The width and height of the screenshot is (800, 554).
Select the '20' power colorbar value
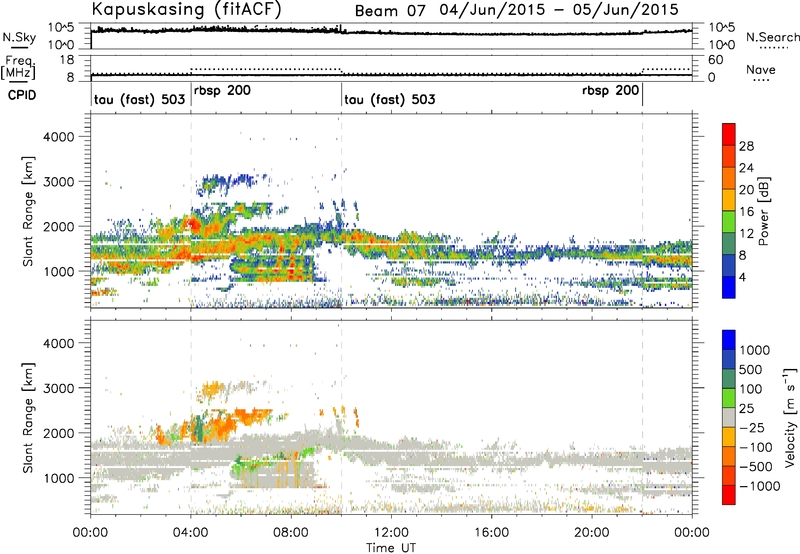(746, 190)
